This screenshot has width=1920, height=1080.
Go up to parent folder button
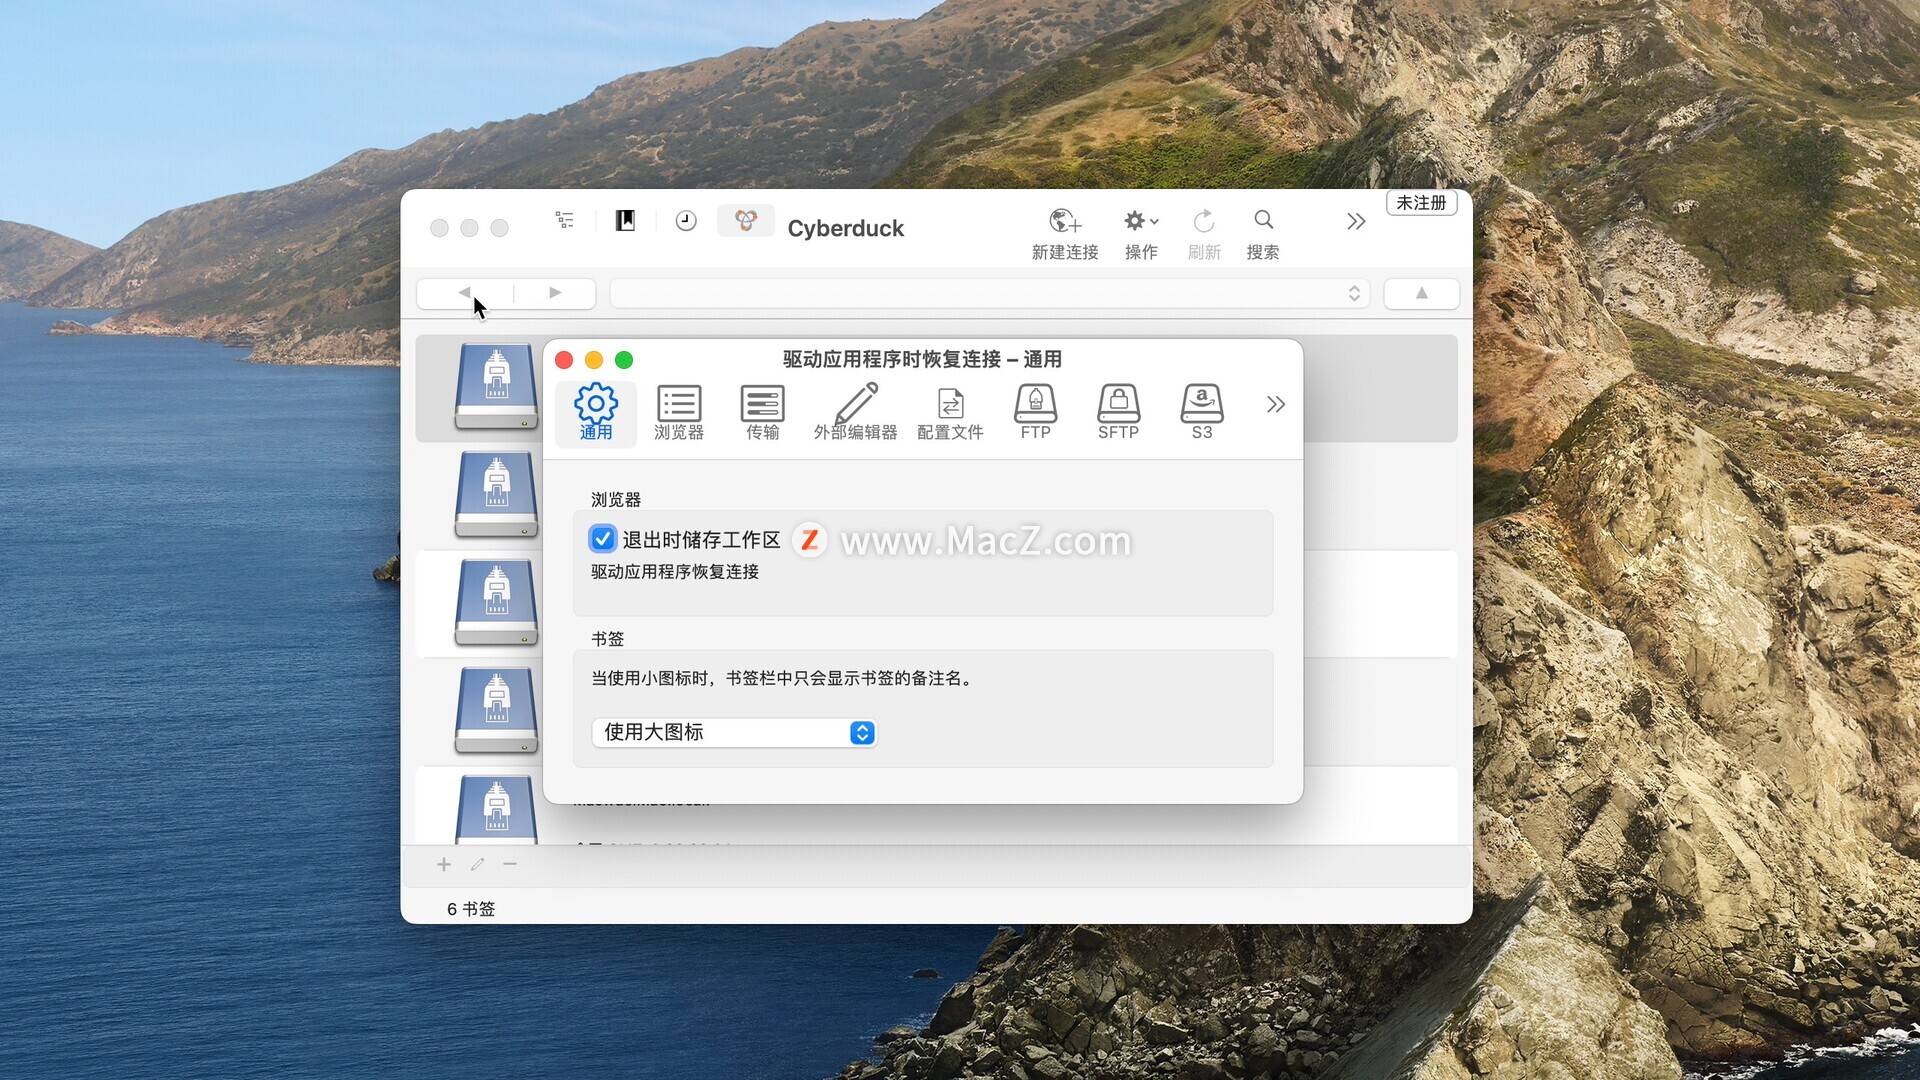pyautogui.click(x=1421, y=294)
